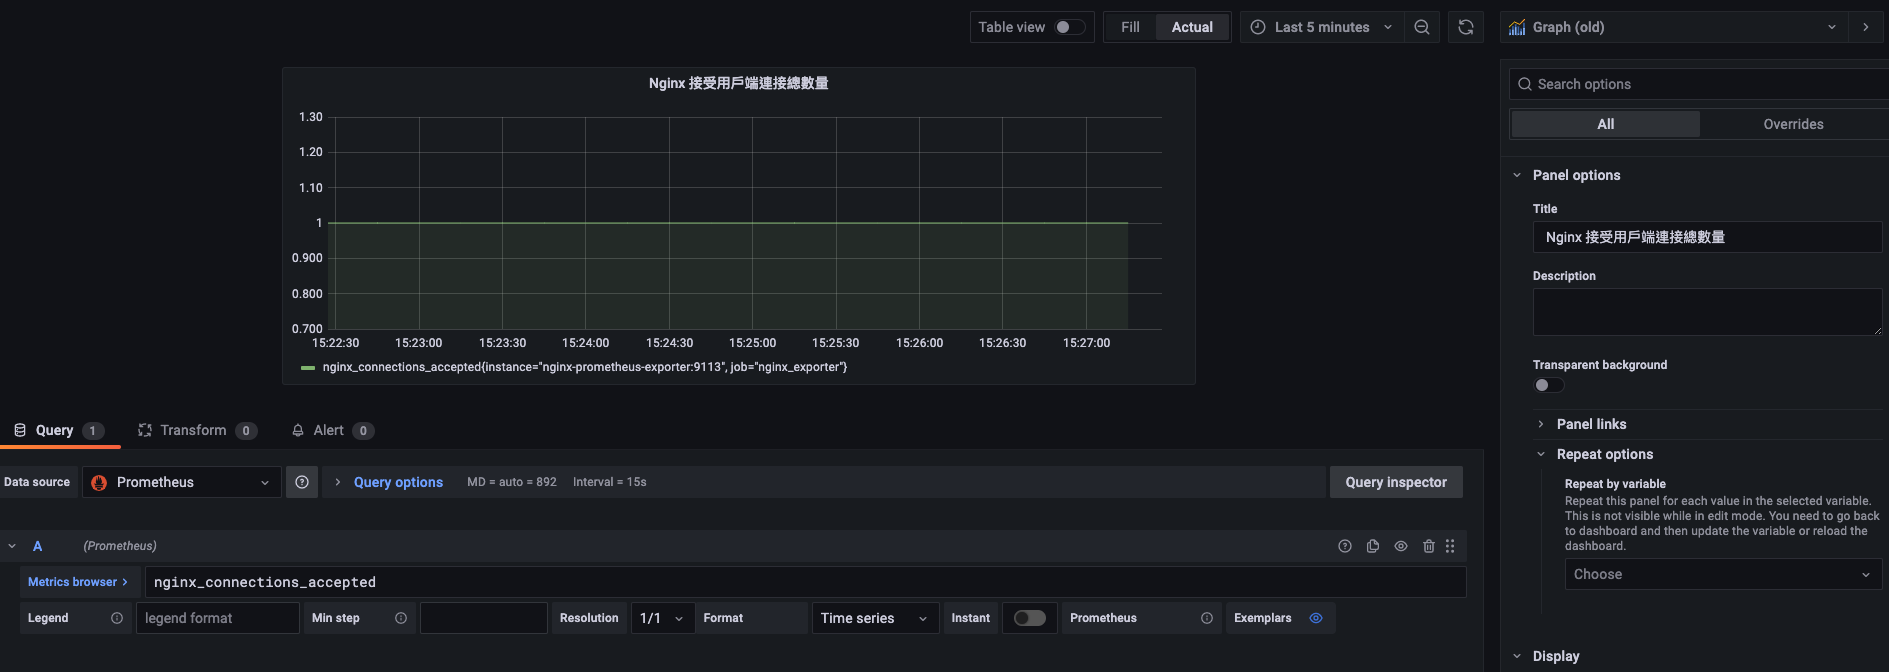Click the Min step input field

(484, 618)
